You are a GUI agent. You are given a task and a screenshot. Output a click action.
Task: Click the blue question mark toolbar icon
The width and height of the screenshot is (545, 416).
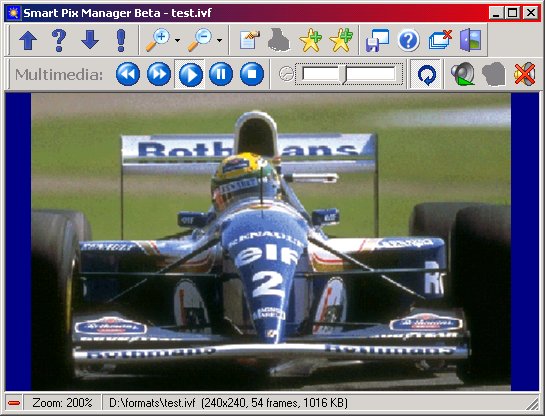pyautogui.click(x=59, y=41)
